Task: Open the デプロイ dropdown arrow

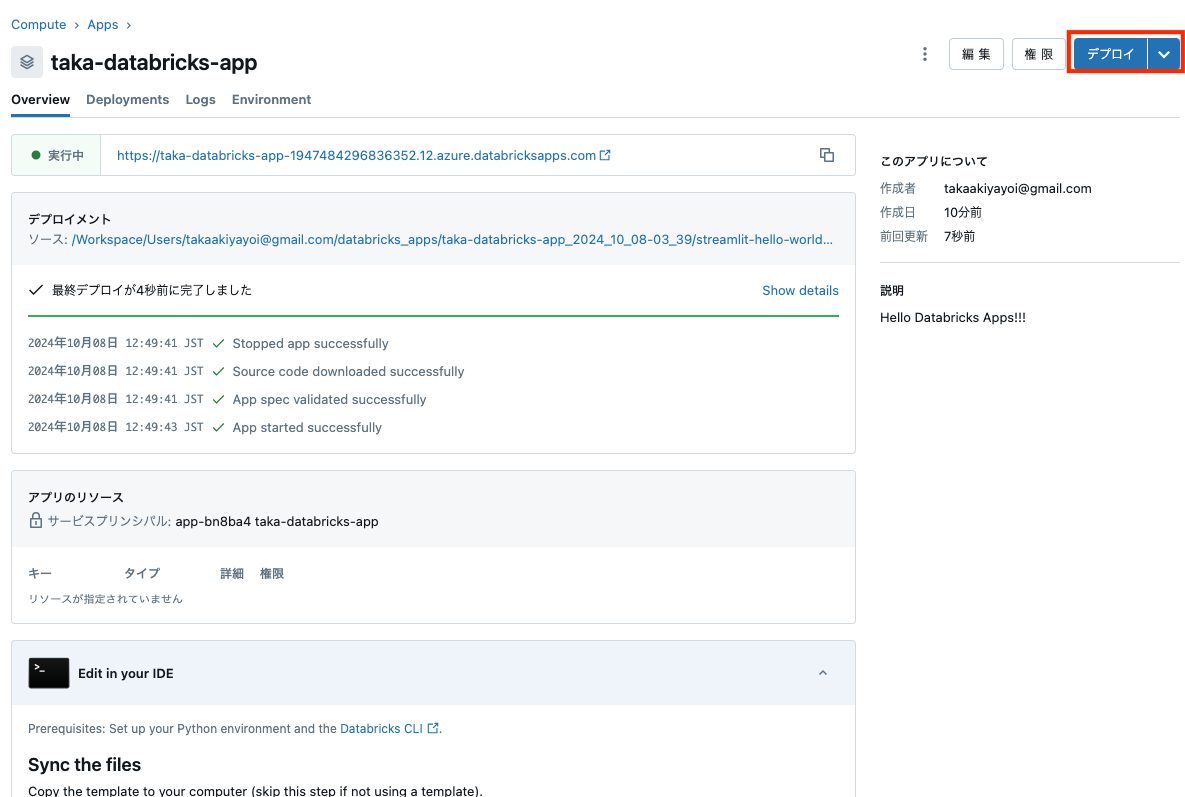Action: (x=1164, y=54)
